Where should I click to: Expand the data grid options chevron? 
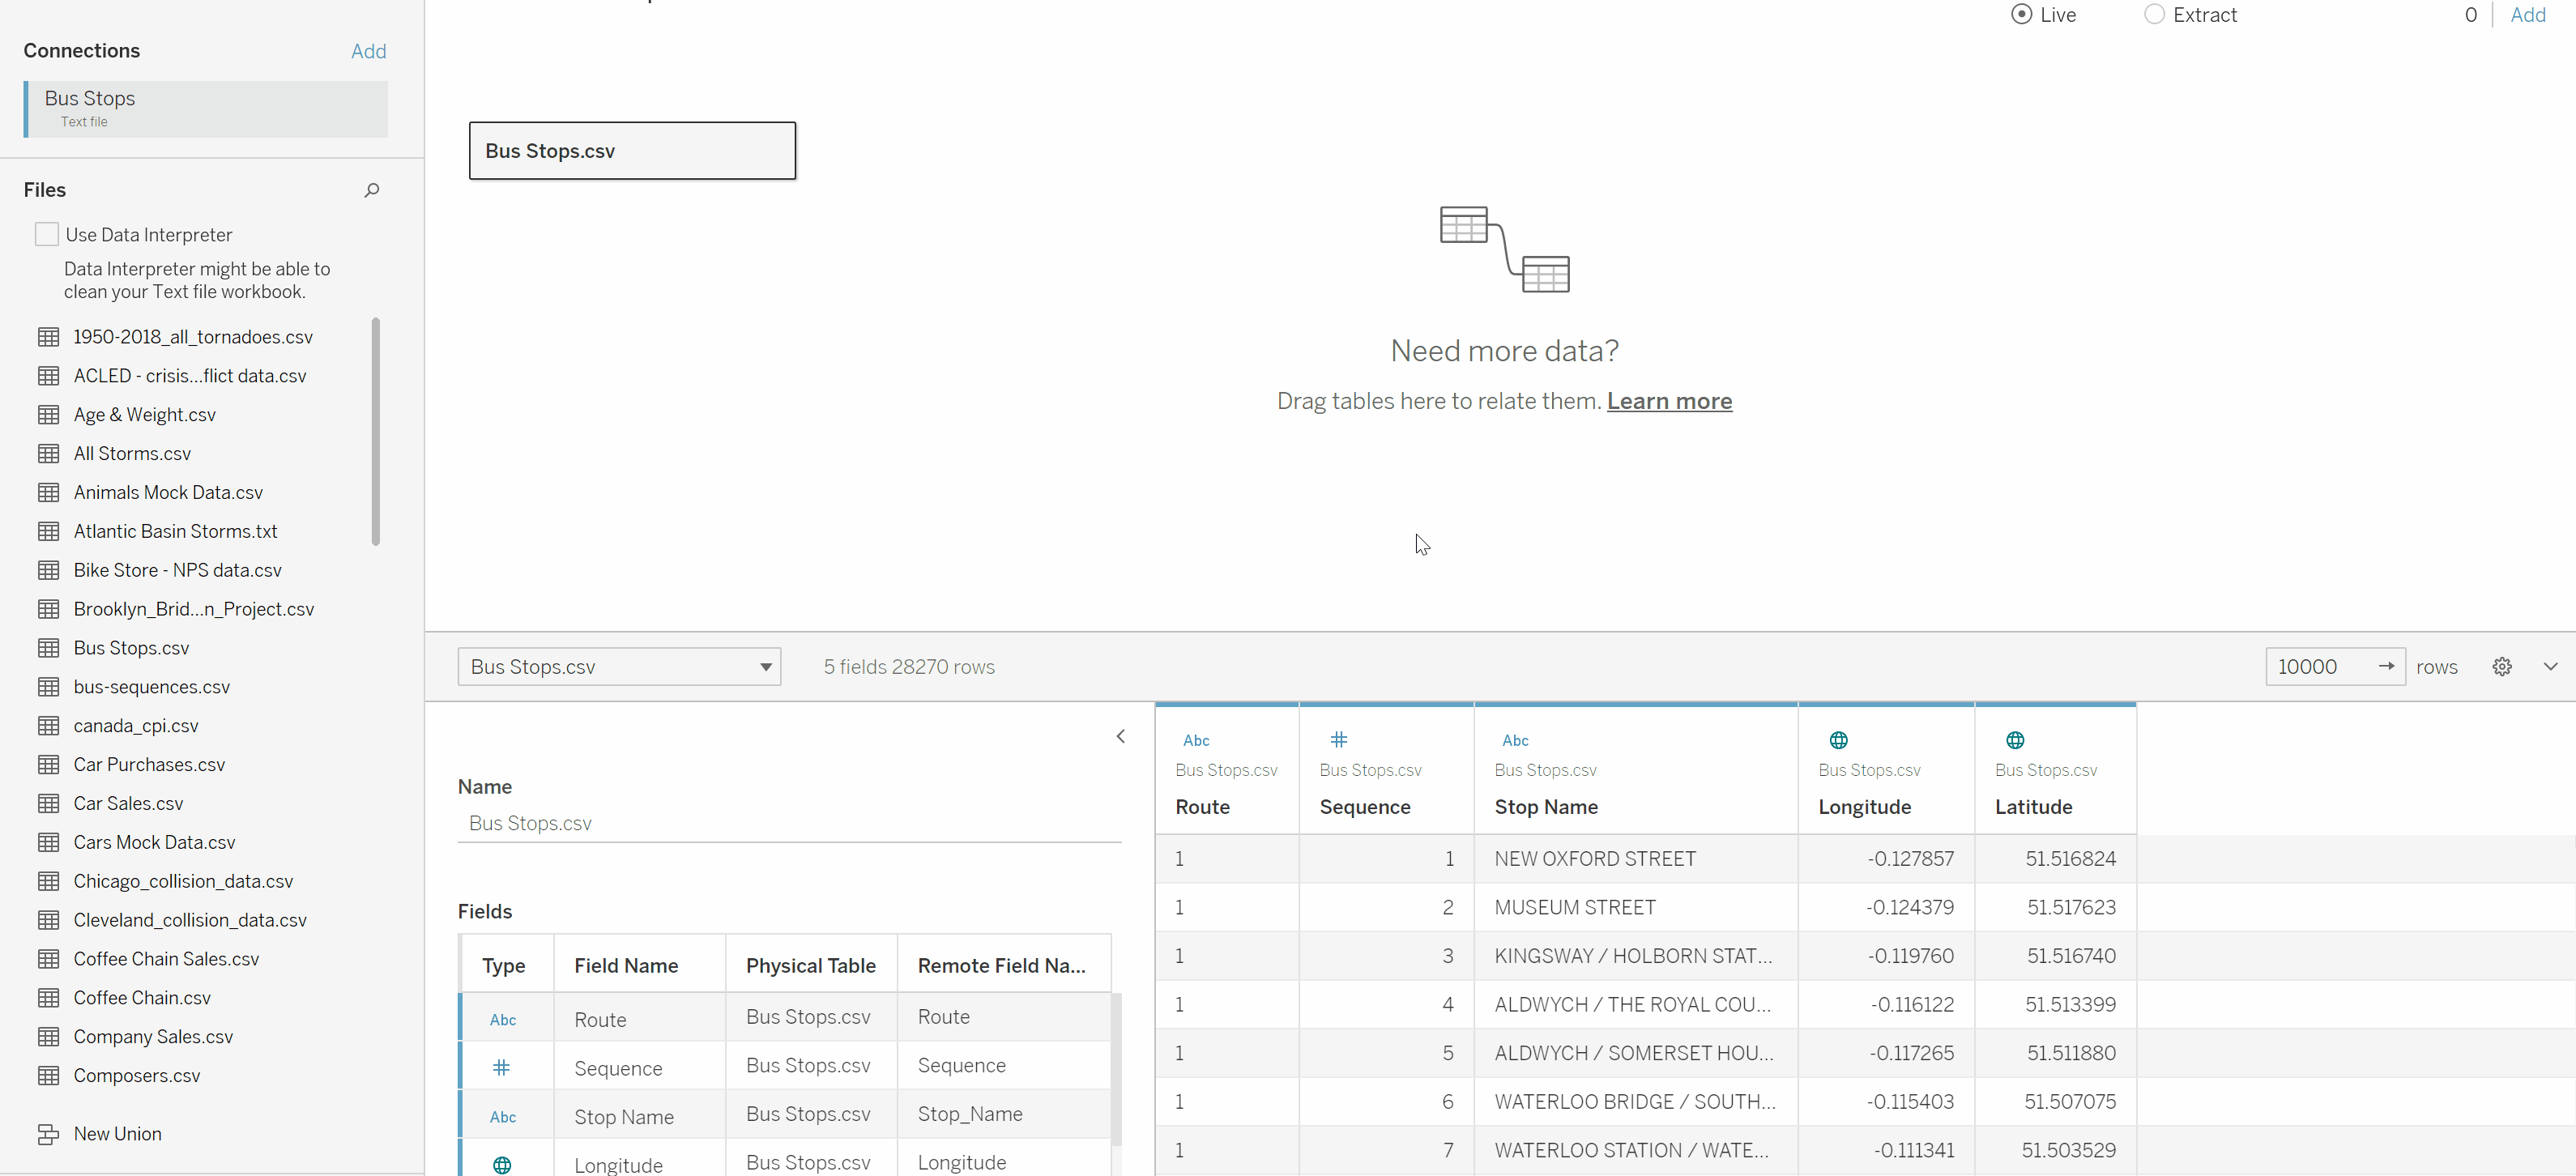click(x=2550, y=667)
